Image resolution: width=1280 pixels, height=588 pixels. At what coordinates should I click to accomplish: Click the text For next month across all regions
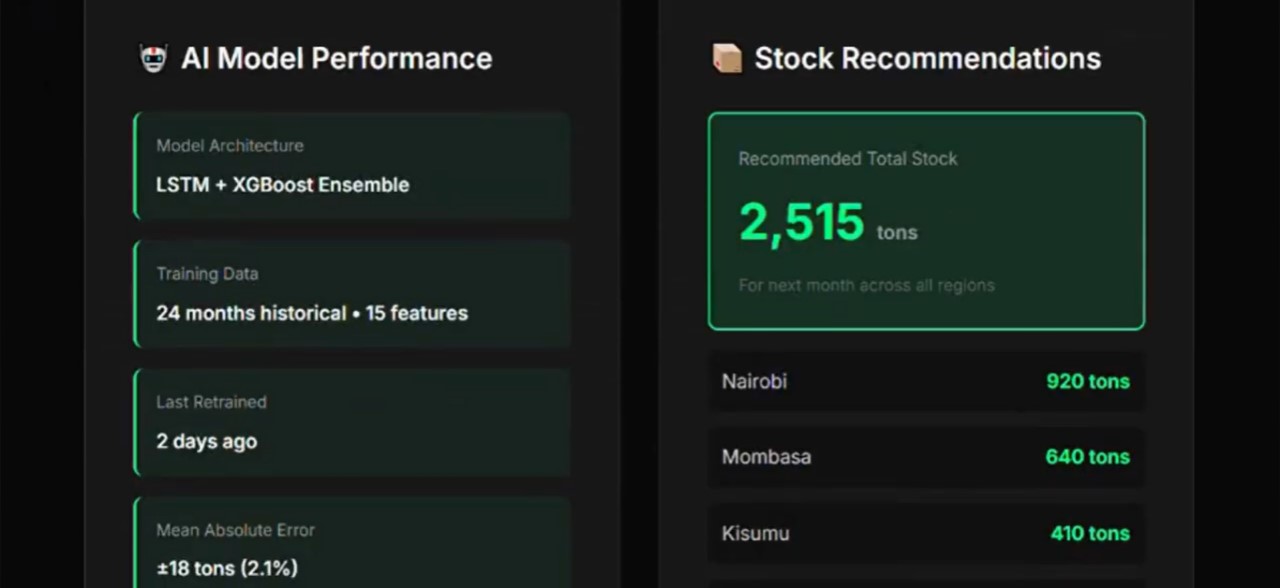pos(866,286)
